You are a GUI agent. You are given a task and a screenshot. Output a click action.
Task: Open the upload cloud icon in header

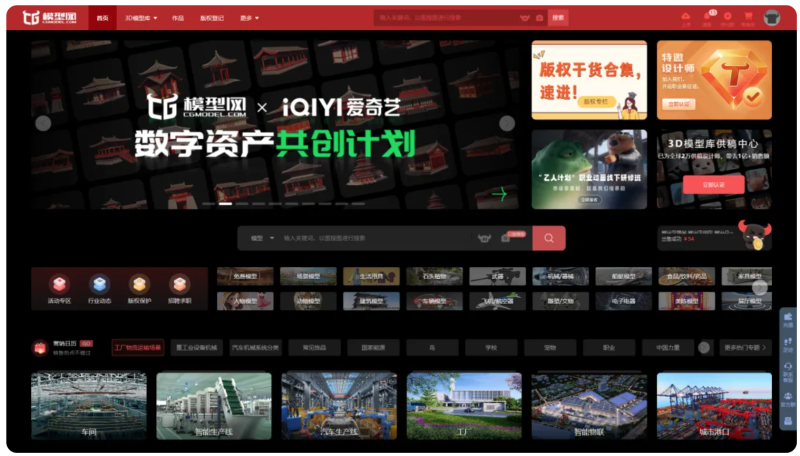[x=686, y=18]
